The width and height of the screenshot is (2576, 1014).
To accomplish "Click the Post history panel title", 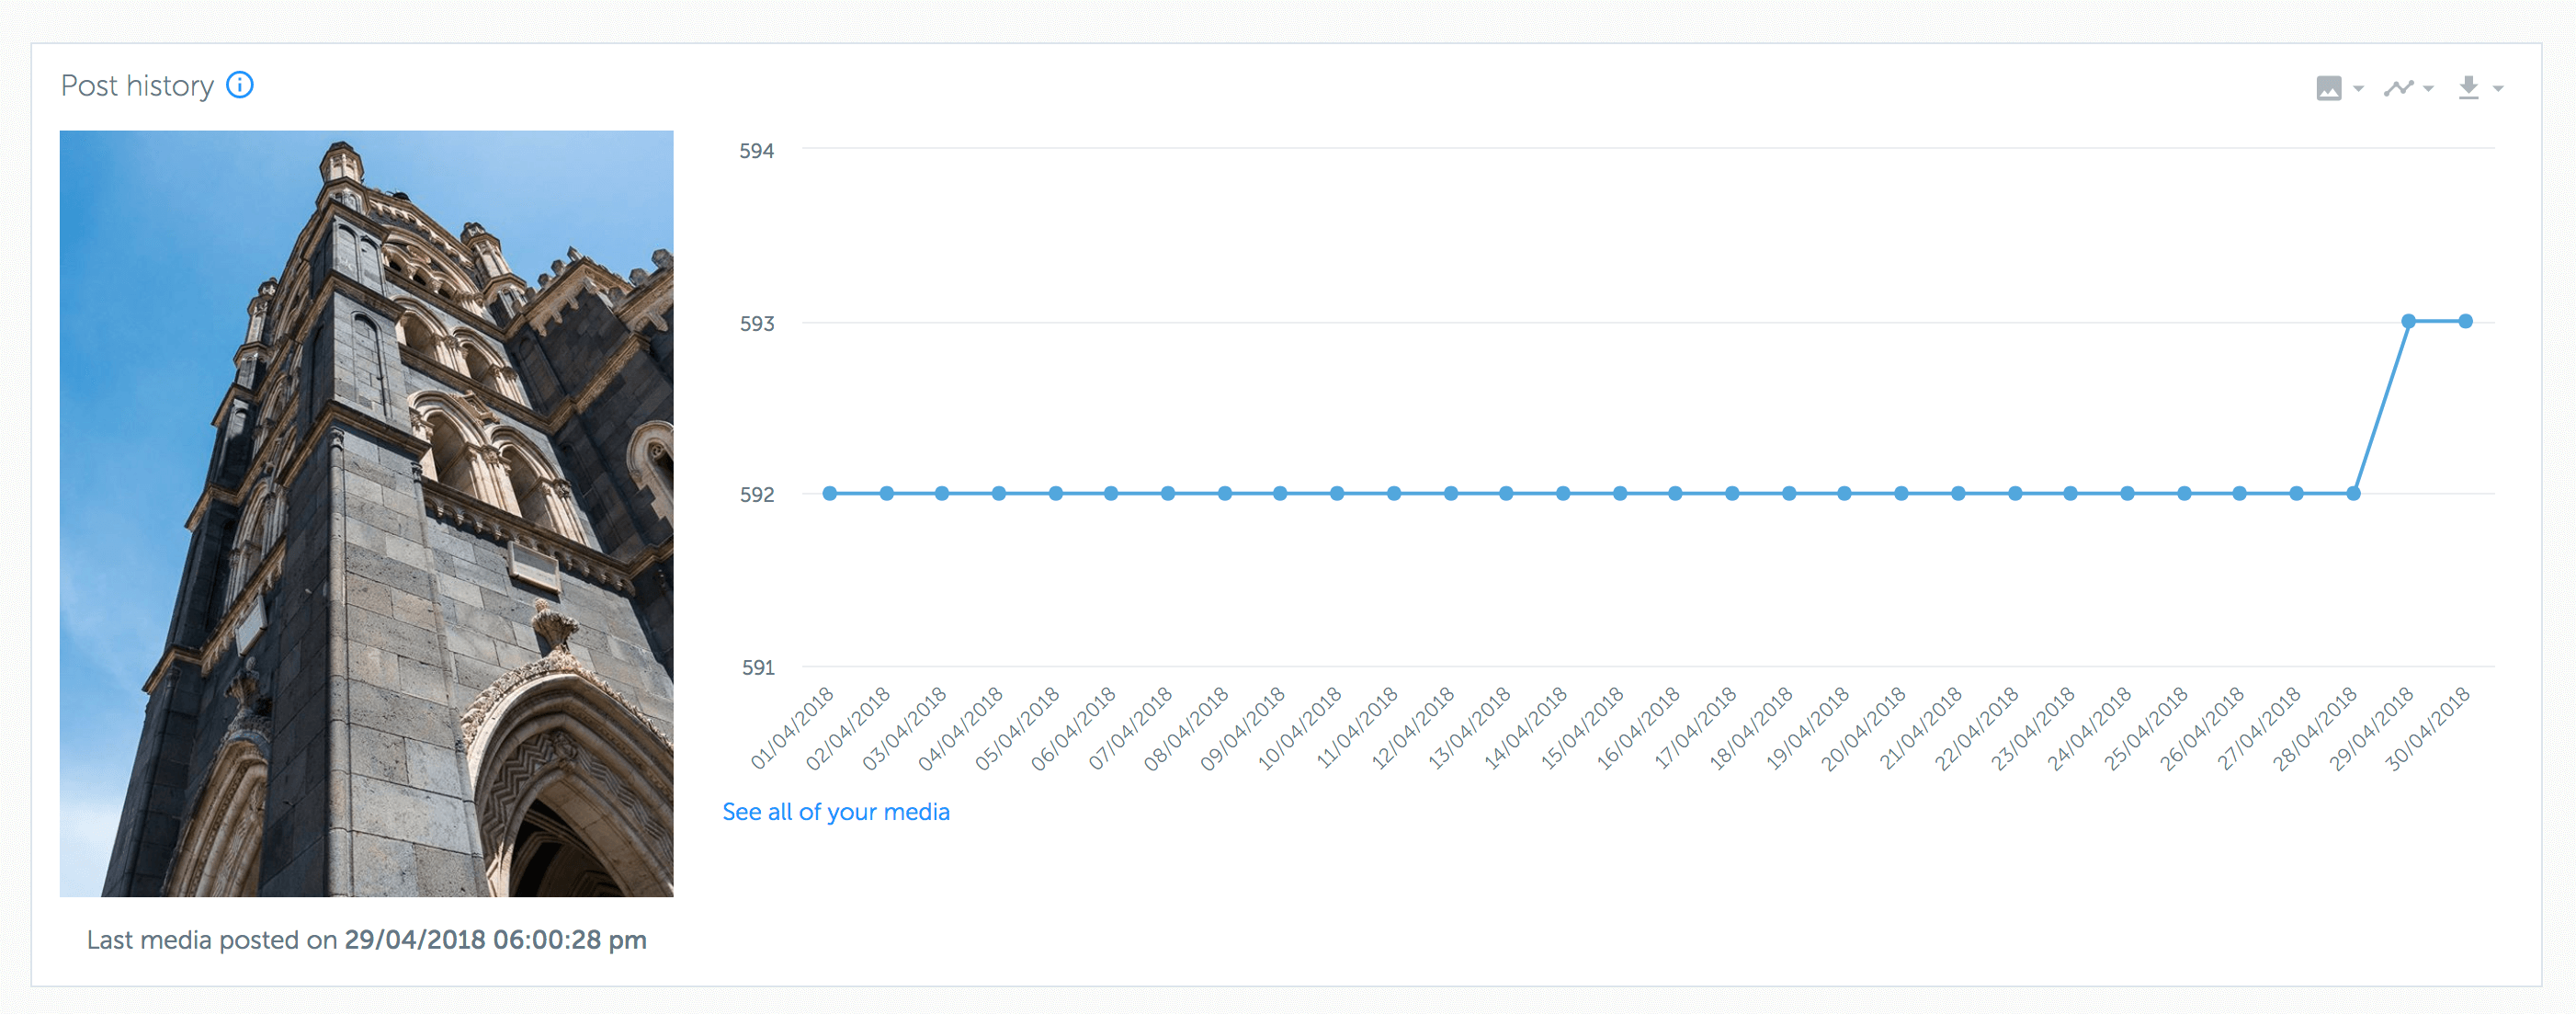I will [x=139, y=85].
